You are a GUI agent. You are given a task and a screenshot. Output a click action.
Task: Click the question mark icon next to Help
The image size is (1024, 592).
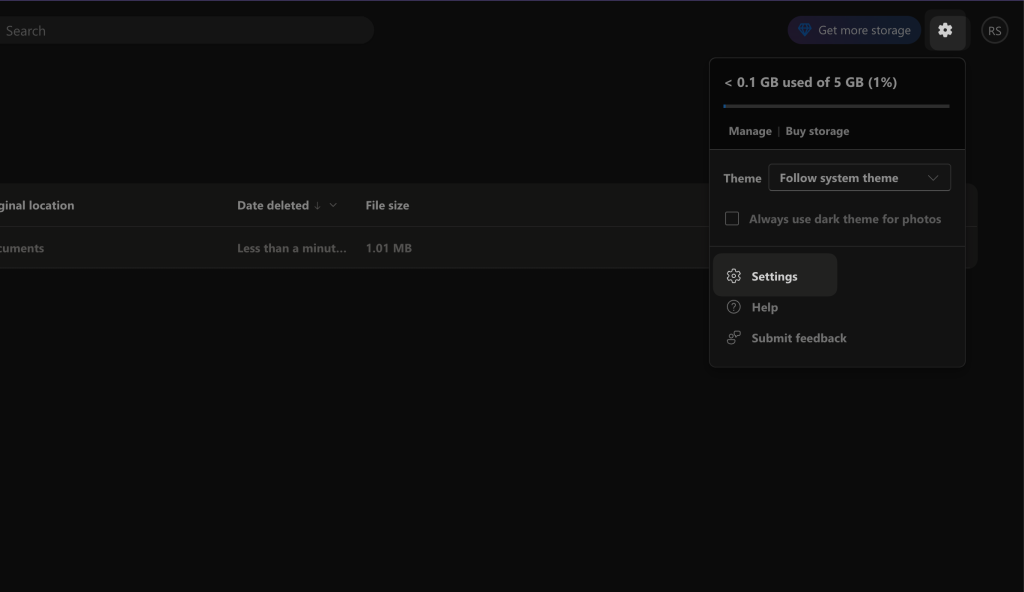point(733,307)
